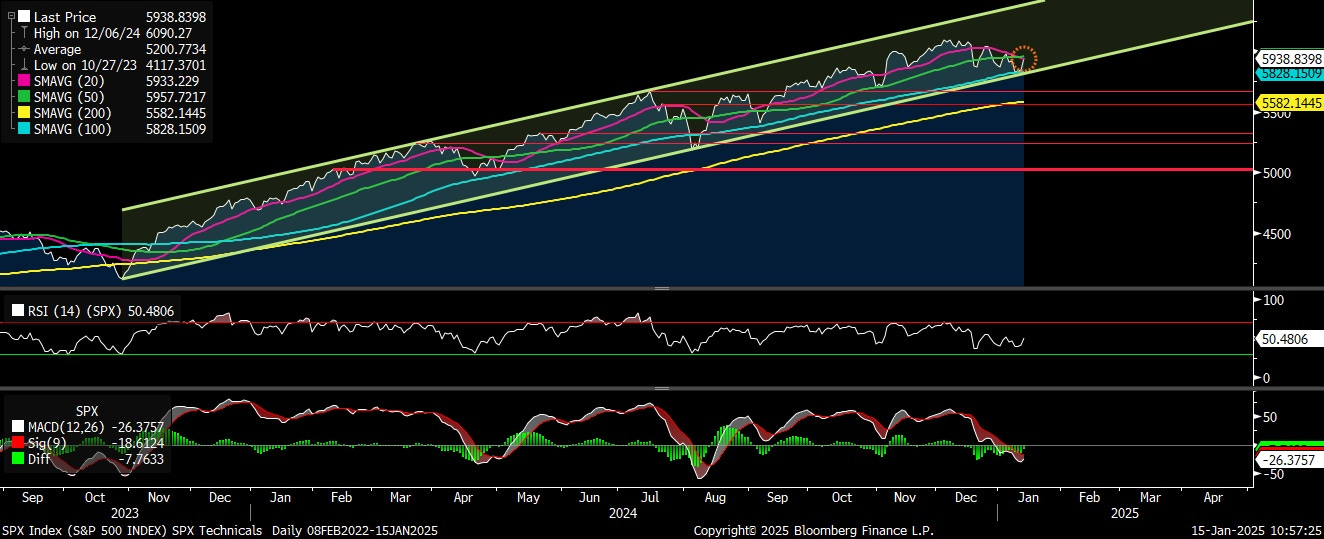Click the 5582.1445 legend value for SMAVG (200)
Viewport: 1324px width, 539px height.
click(x=176, y=113)
